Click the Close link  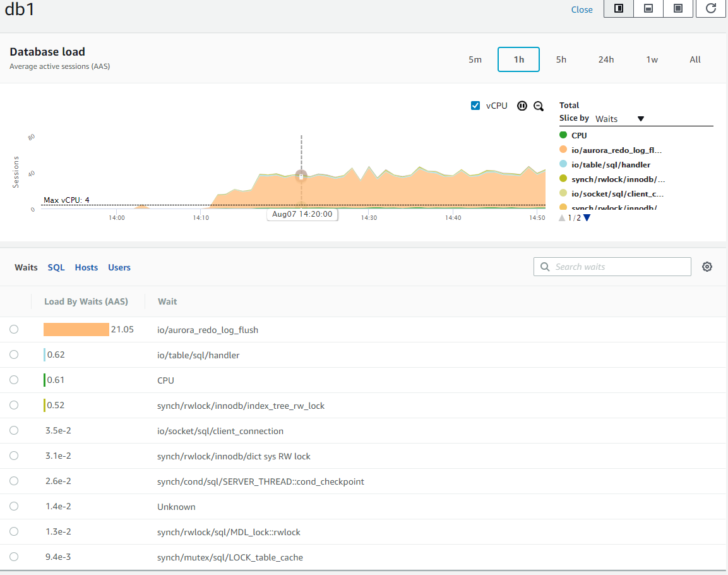pyautogui.click(x=581, y=9)
